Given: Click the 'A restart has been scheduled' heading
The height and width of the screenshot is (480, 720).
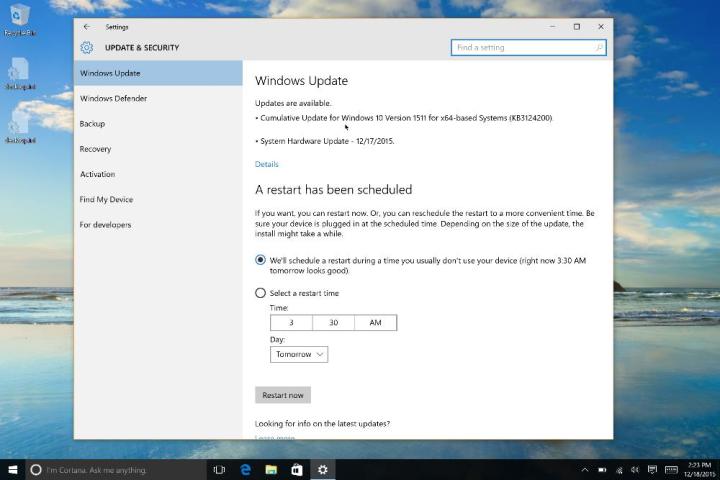Looking at the screenshot, I should (333, 189).
